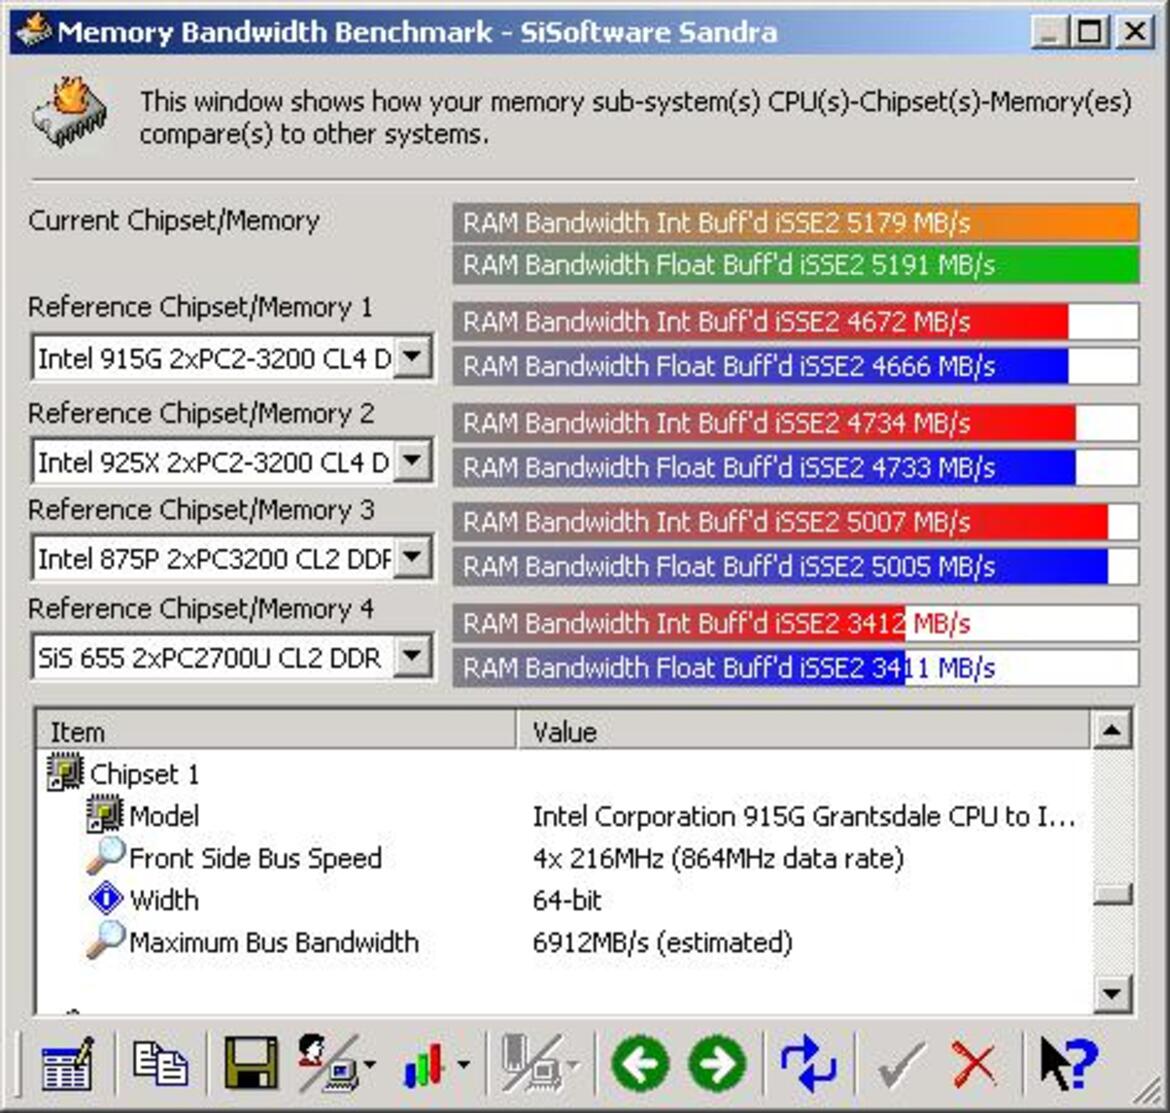Click the blue Float 3411 MB/s bar
This screenshot has height=1113, width=1170.
pyautogui.click(x=795, y=668)
